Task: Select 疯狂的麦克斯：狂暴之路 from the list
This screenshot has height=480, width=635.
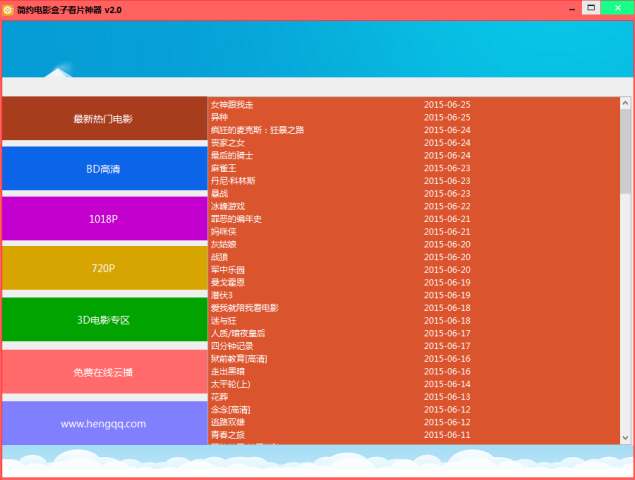Action: [x=257, y=130]
